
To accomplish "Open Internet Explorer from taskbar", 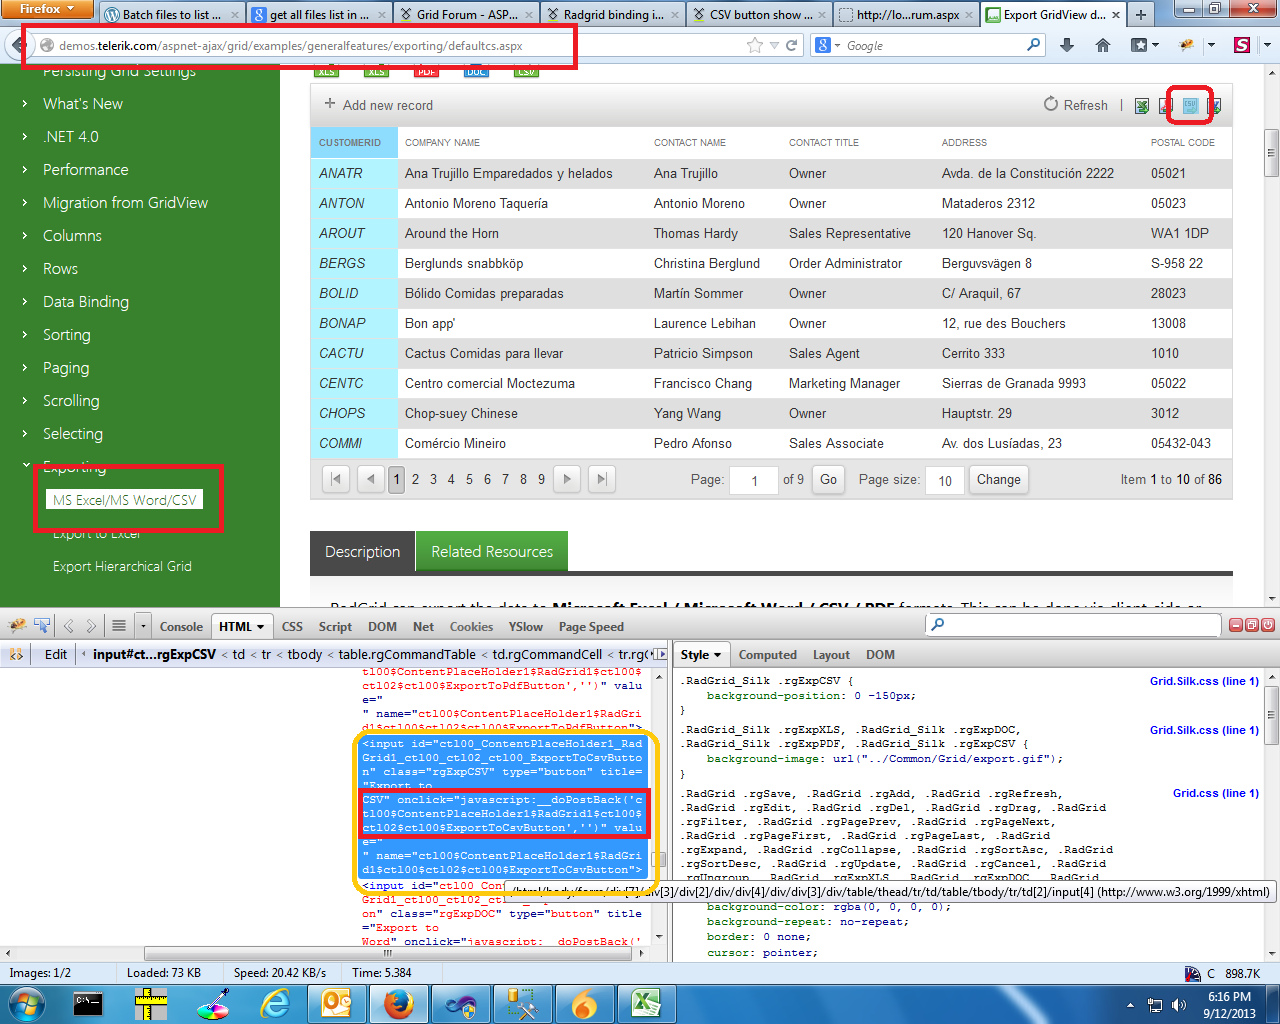I will click(274, 1003).
